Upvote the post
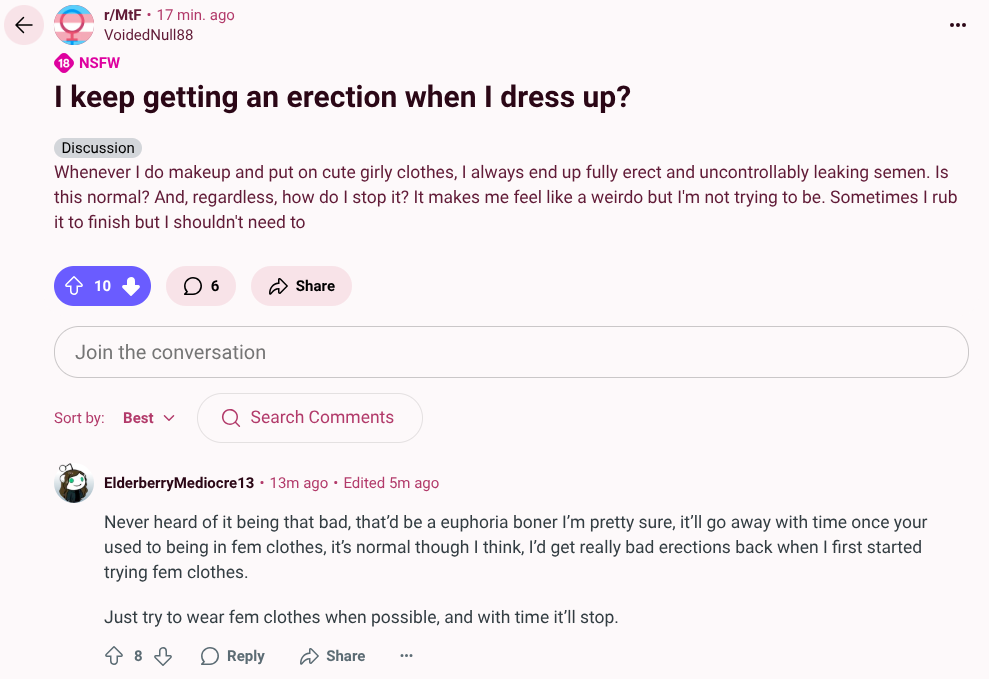Image resolution: width=989 pixels, height=679 pixels. click(x=74, y=286)
